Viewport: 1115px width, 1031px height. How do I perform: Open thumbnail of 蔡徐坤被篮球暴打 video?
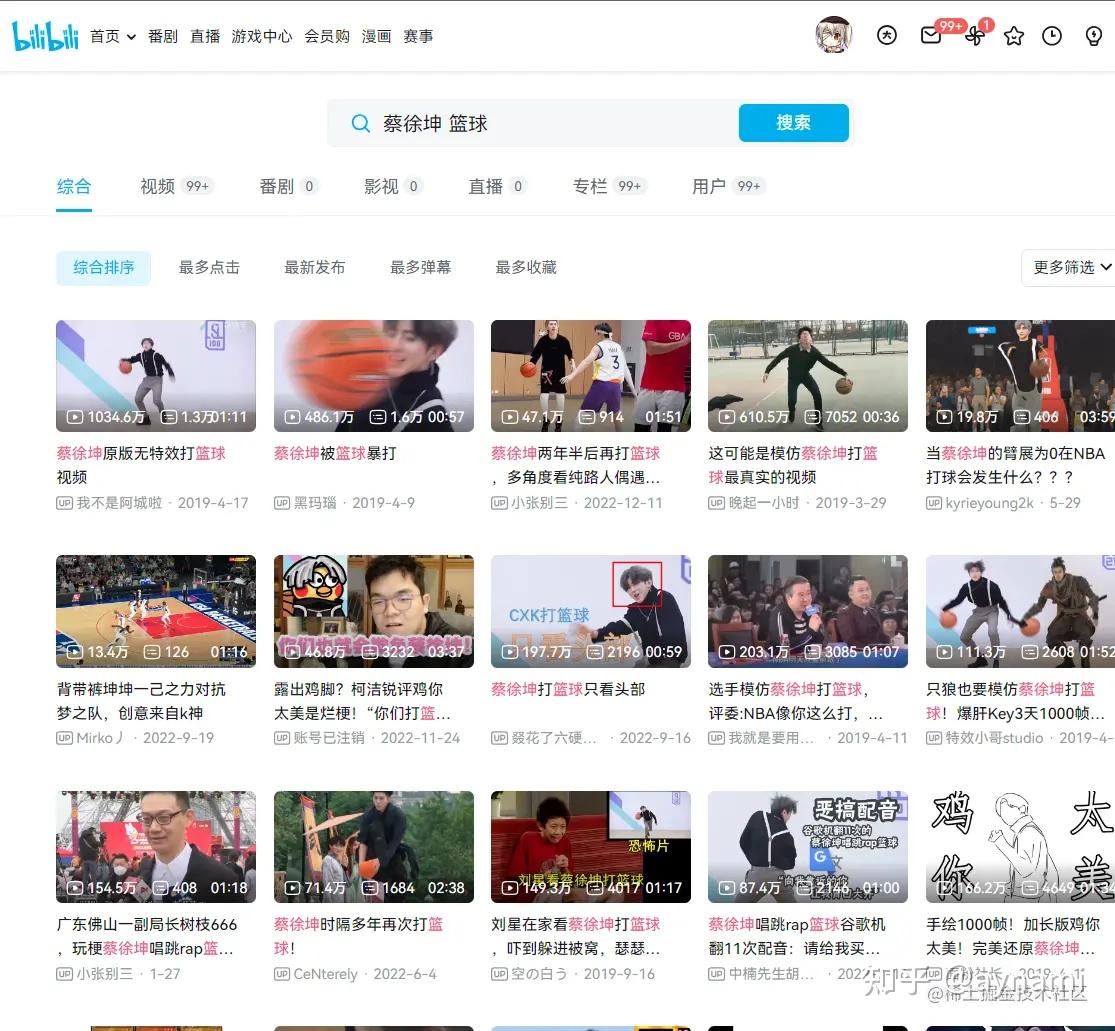coord(373,375)
